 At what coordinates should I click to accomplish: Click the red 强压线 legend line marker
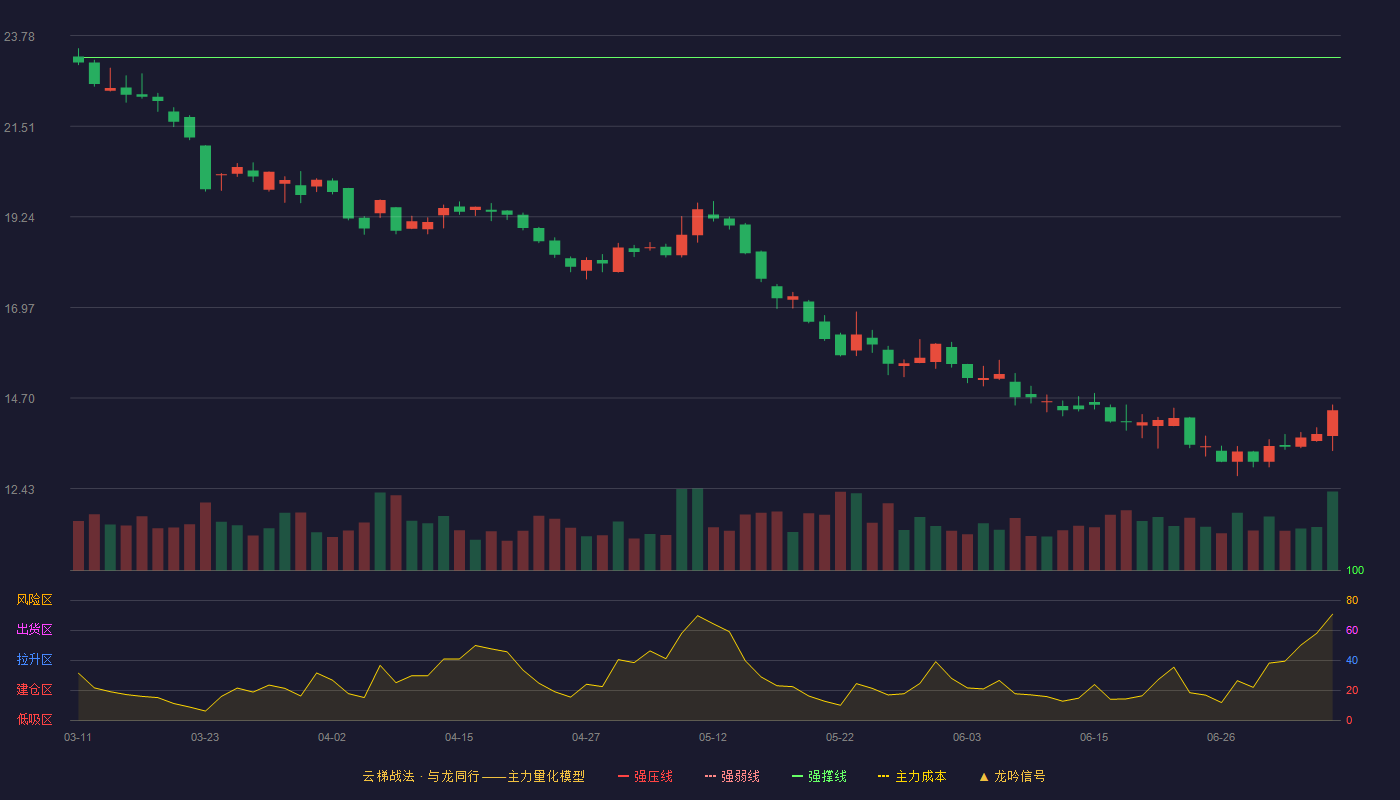[624, 776]
